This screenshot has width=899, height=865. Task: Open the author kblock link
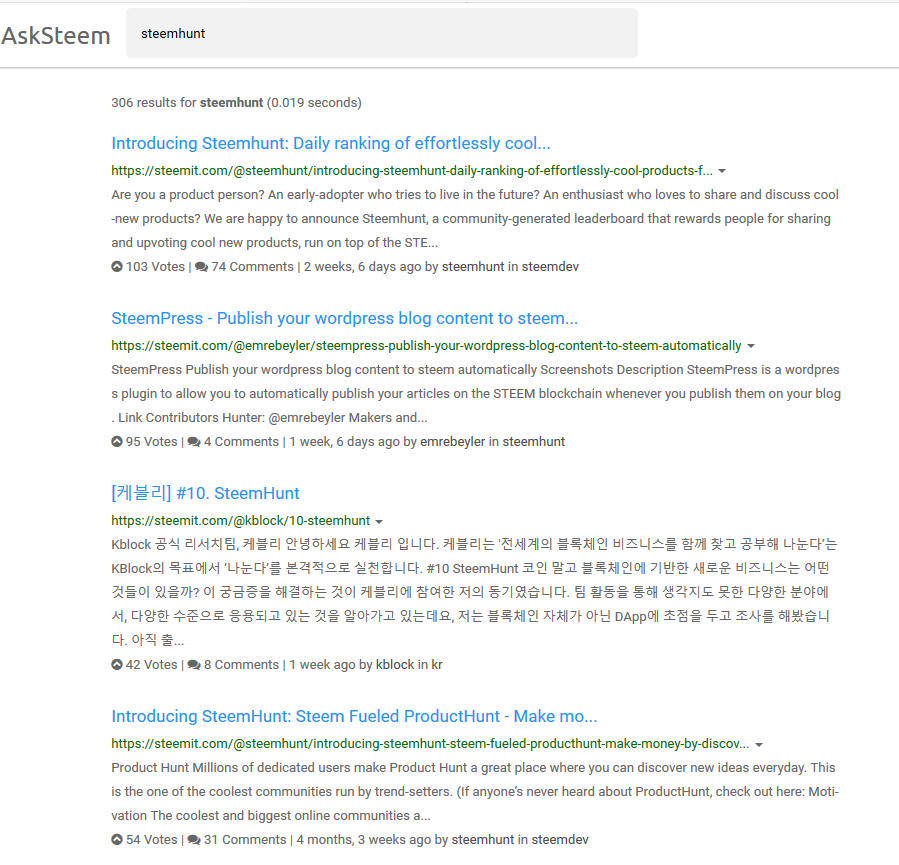tap(395, 664)
